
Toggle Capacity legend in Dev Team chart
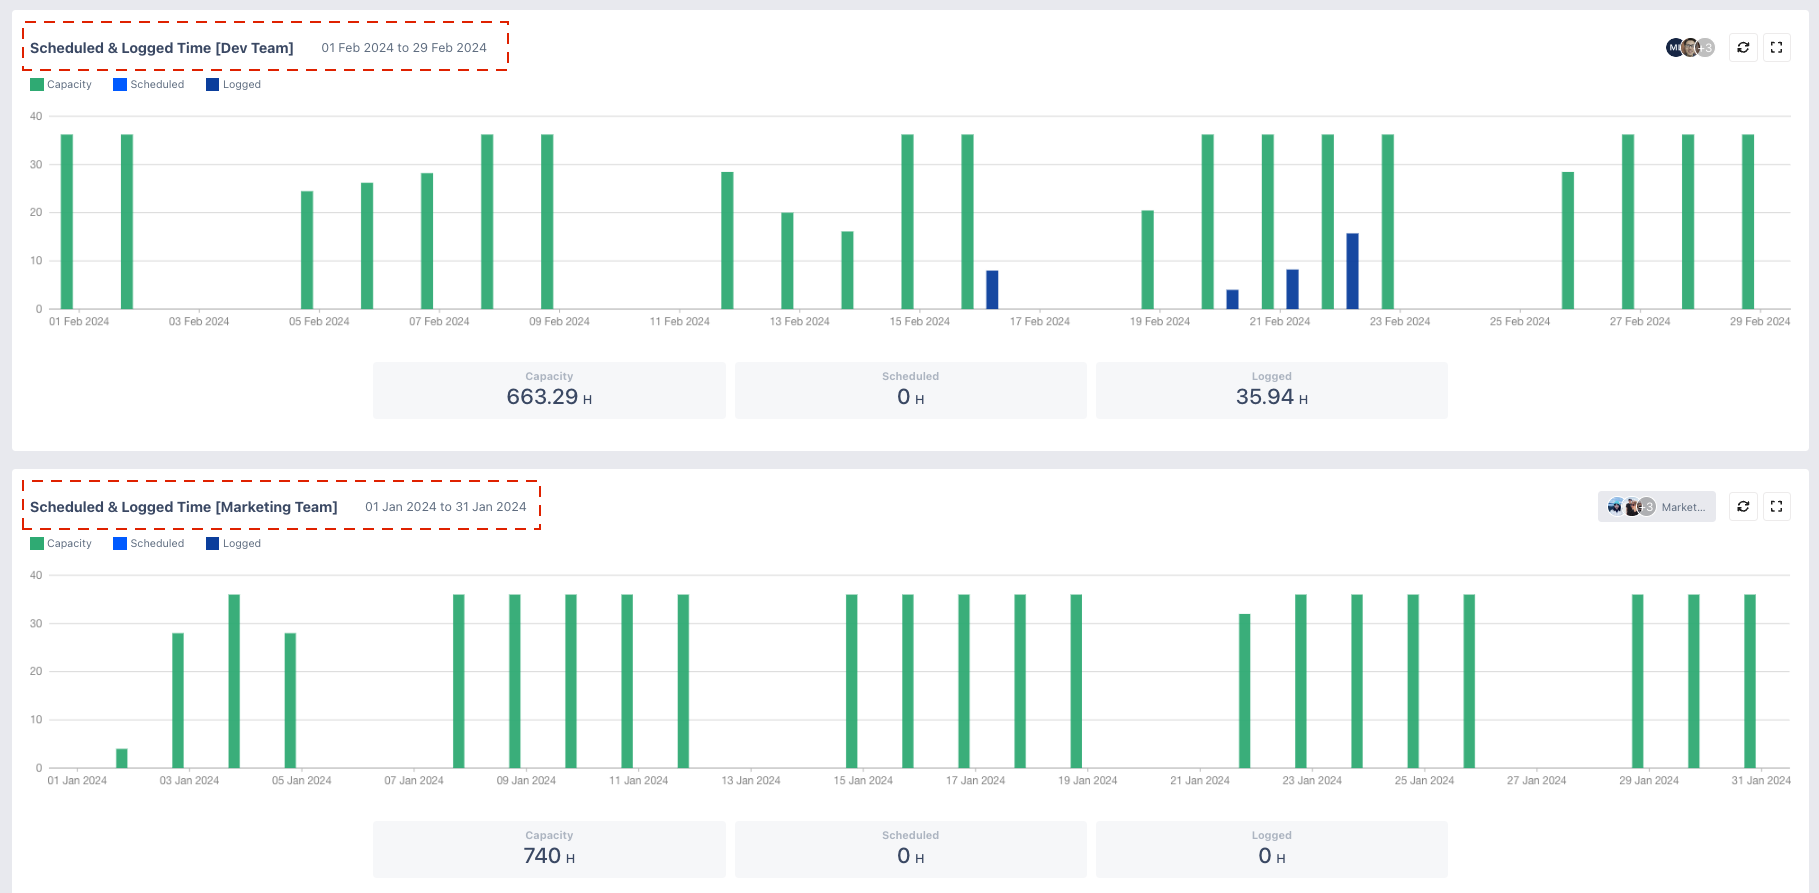[61, 85]
